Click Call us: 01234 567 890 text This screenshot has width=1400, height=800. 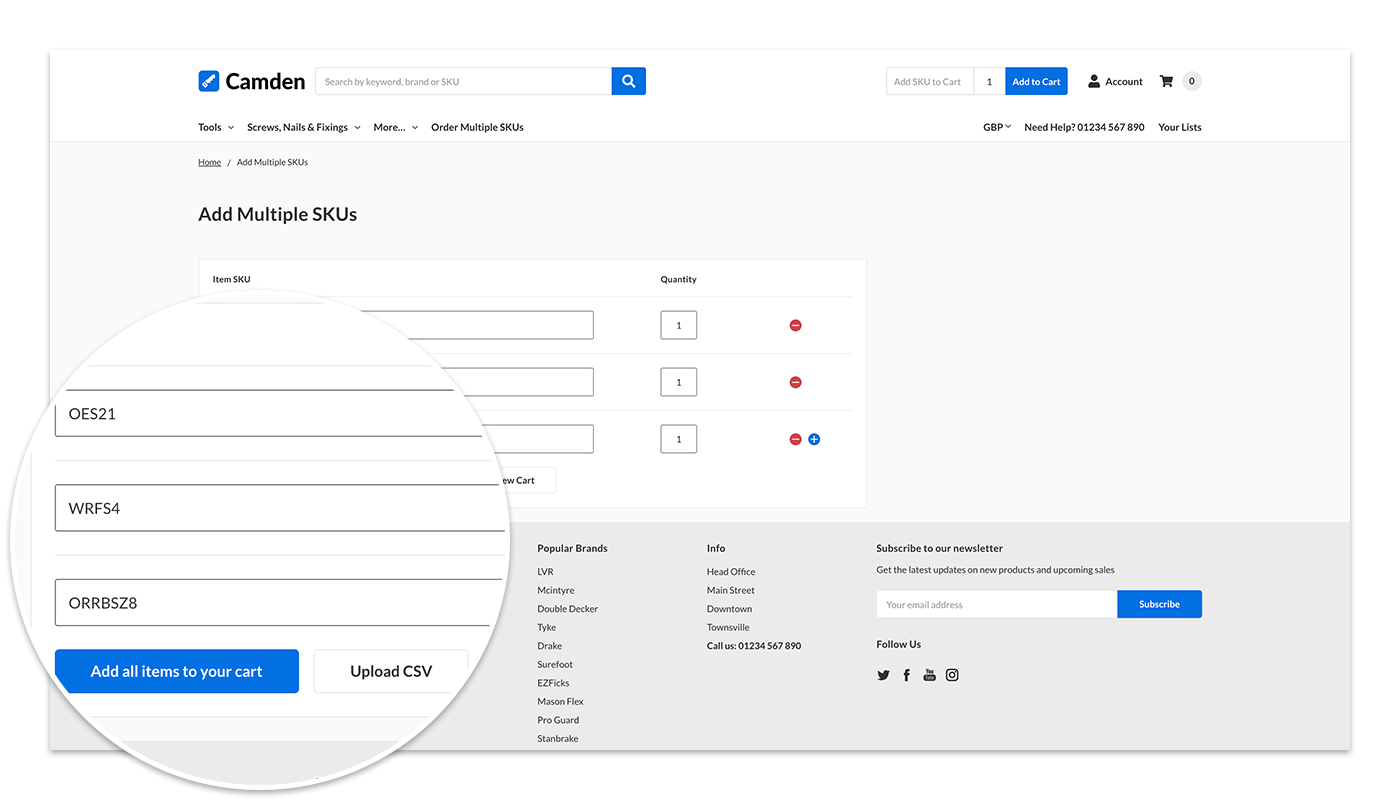coord(754,646)
